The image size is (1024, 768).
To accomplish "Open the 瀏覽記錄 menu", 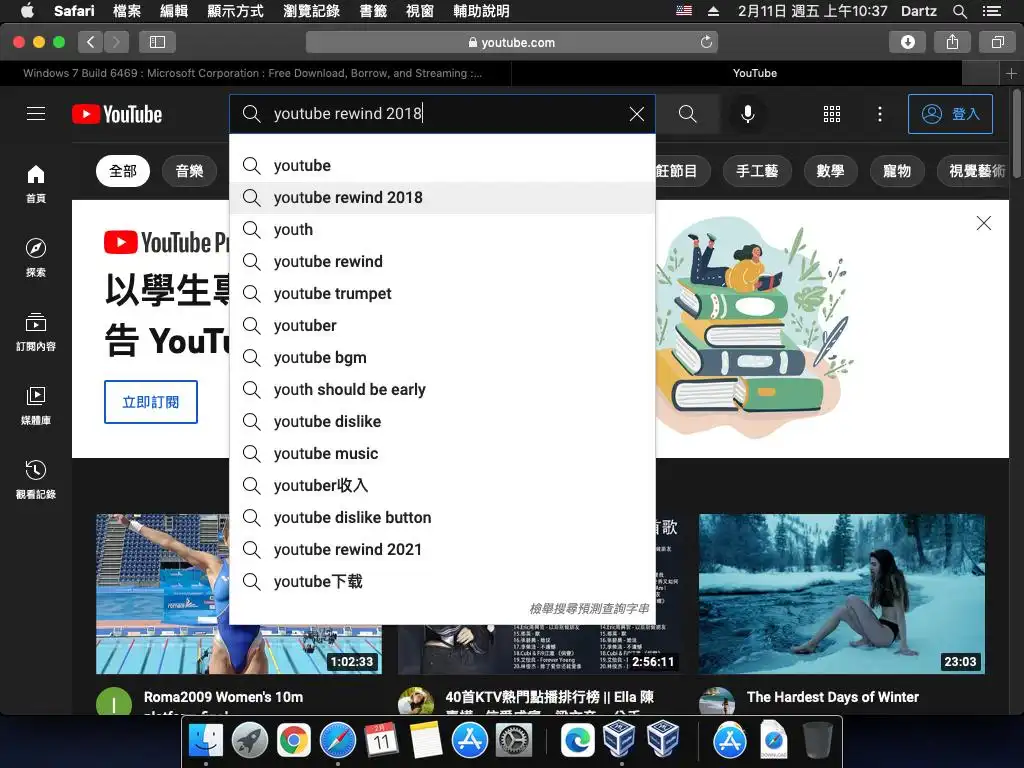I will [311, 11].
